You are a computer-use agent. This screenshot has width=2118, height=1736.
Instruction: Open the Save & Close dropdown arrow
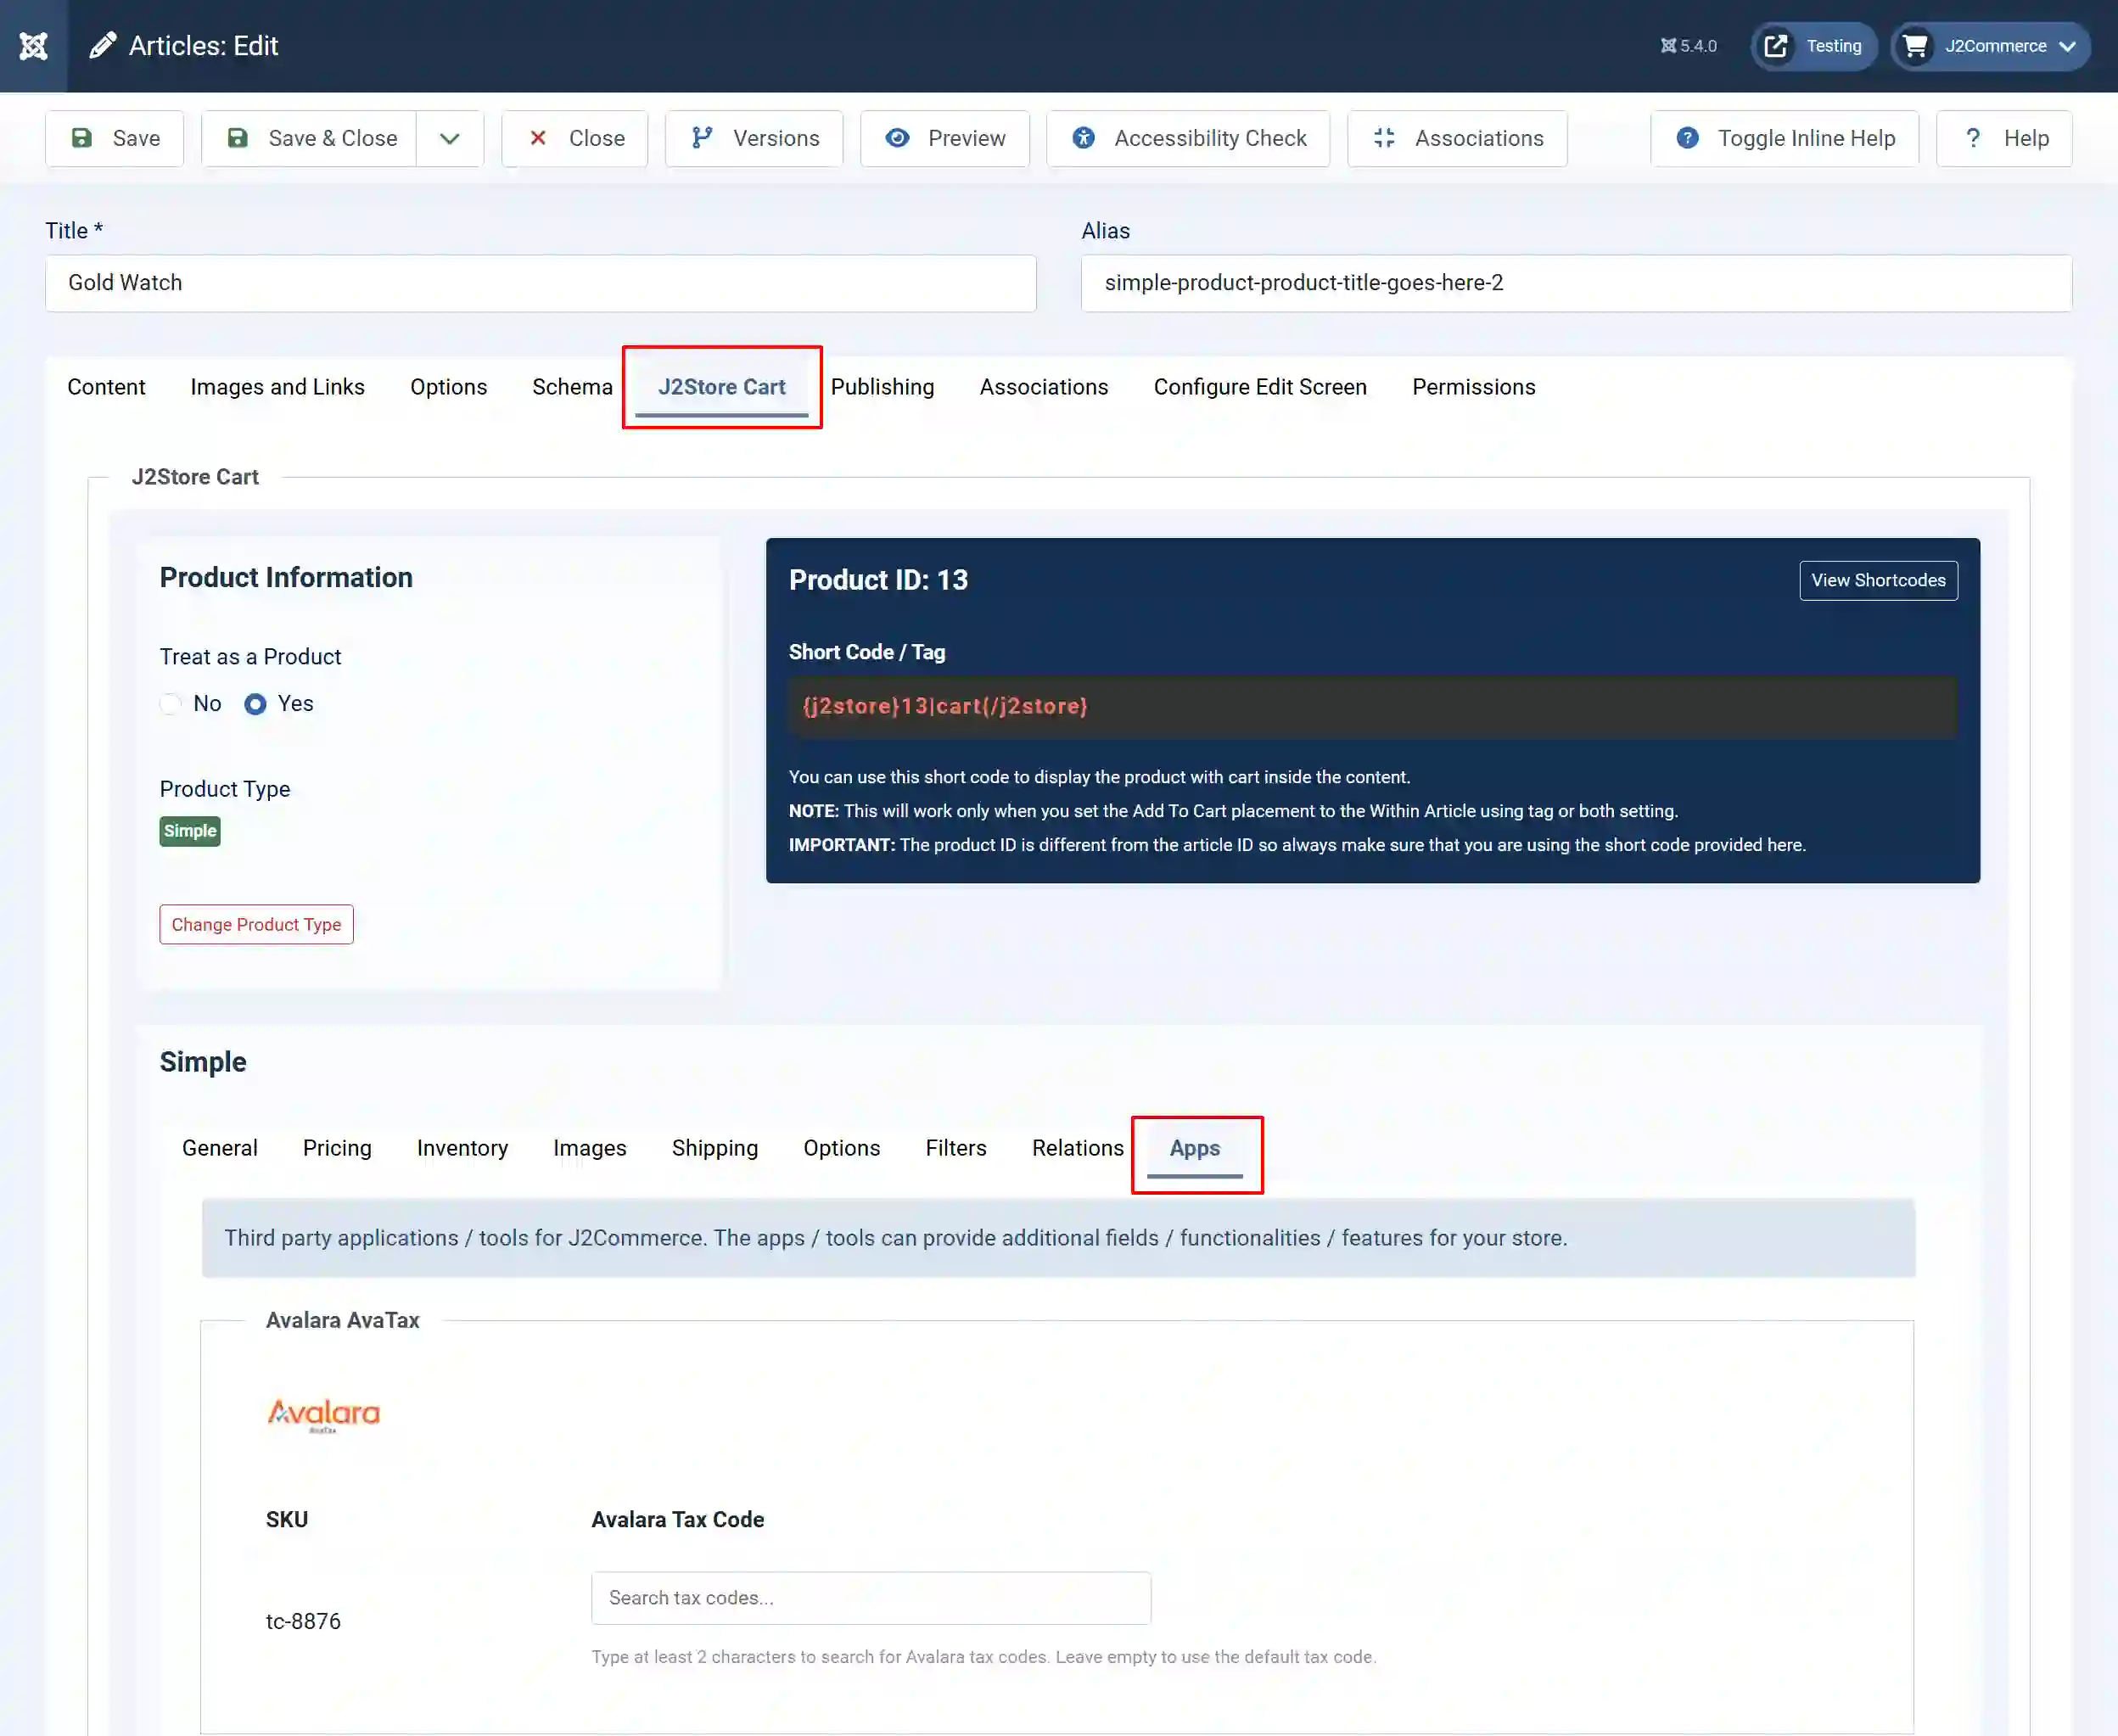[450, 138]
